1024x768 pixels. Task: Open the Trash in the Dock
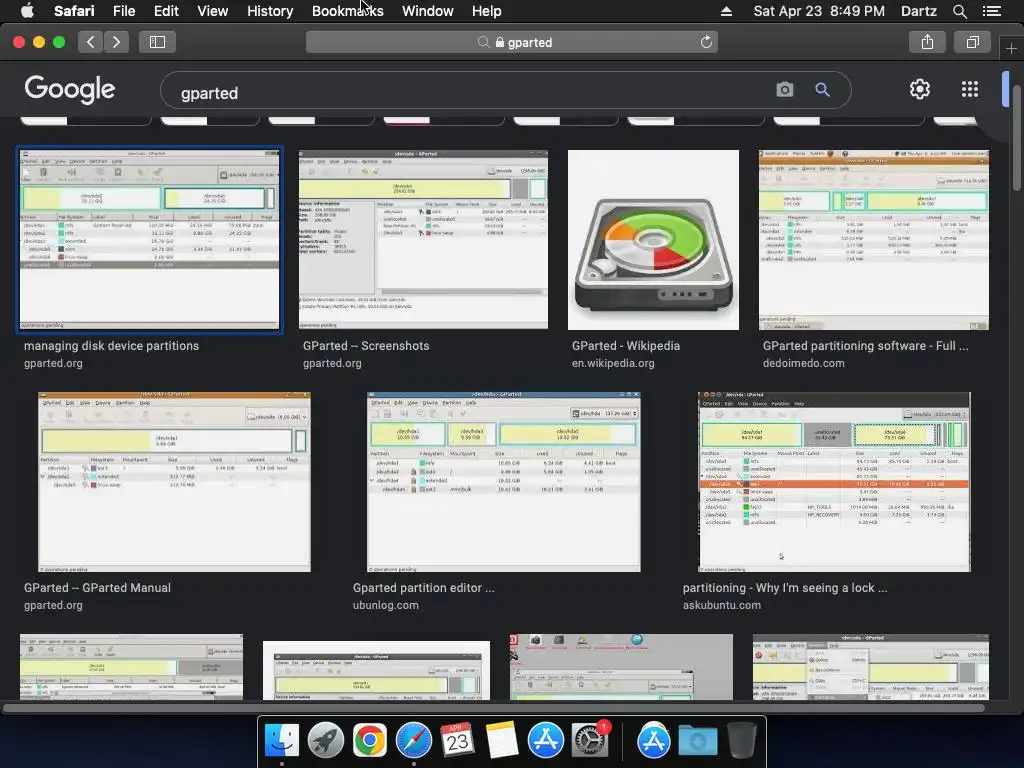[x=741, y=741]
